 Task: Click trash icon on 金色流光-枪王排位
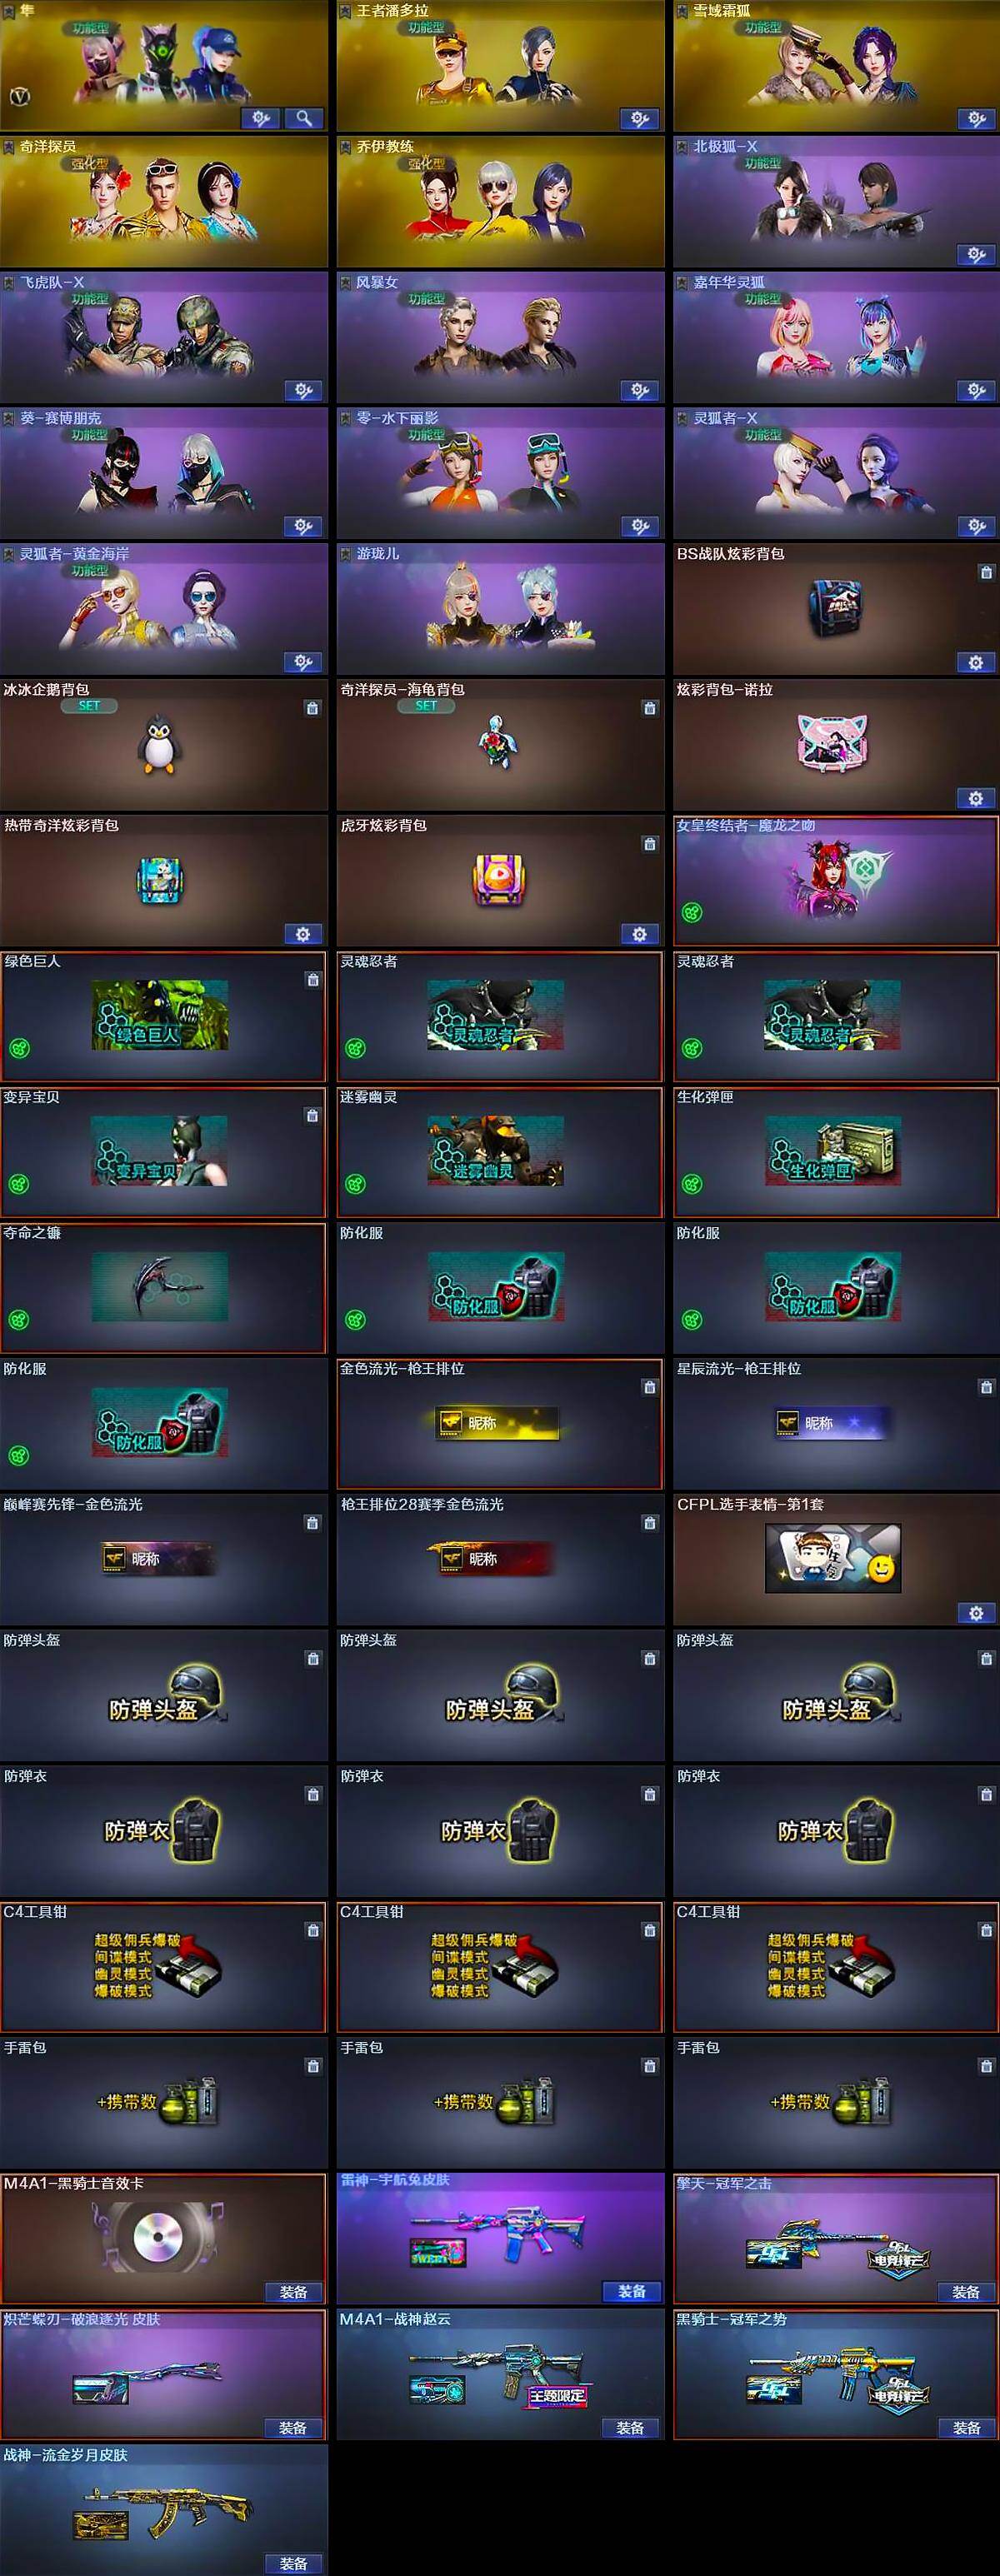click(650, 1387)
